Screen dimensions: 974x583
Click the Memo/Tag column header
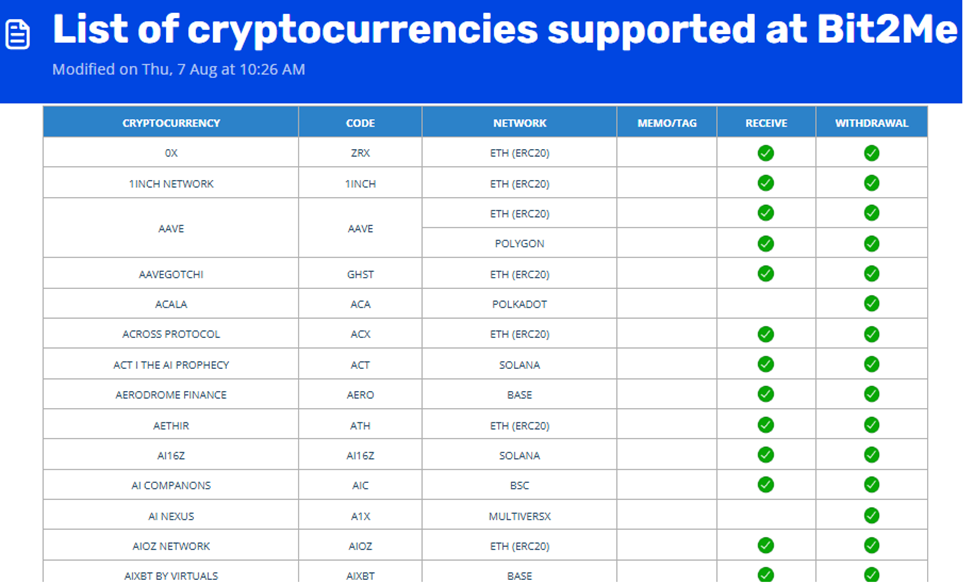coord(667,123)
